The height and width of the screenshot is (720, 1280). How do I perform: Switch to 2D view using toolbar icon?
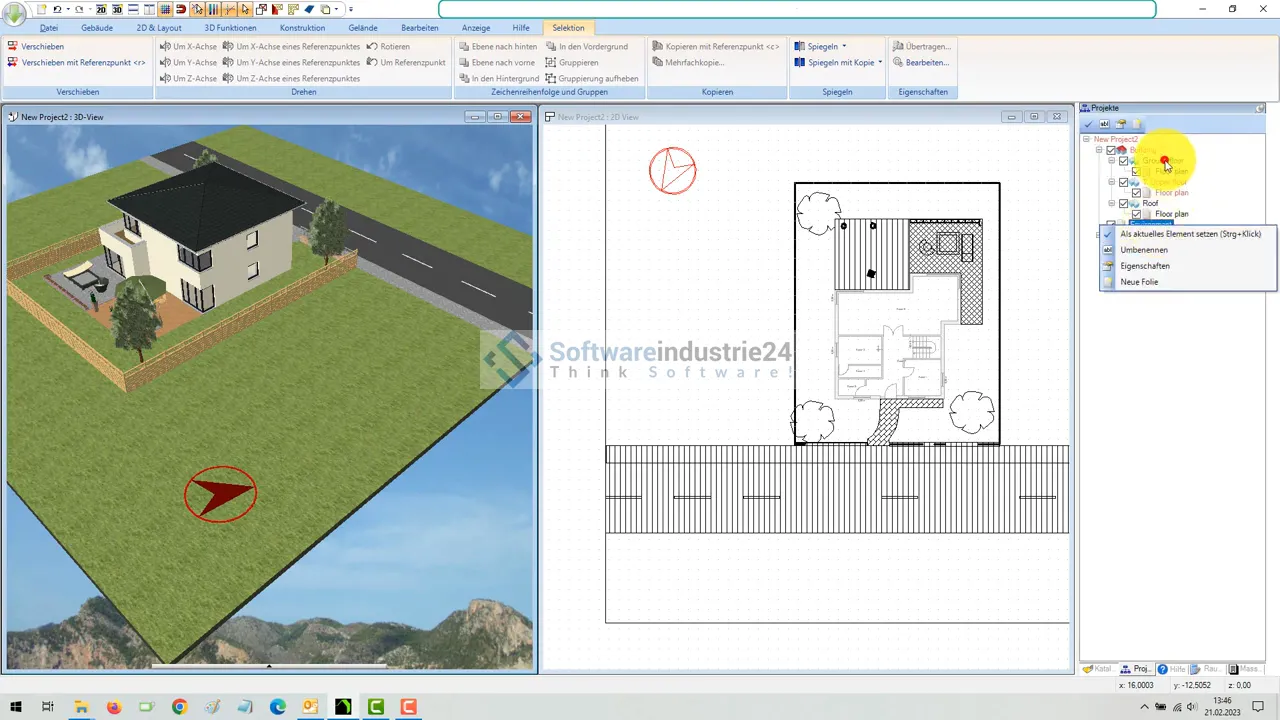(101, 9)
